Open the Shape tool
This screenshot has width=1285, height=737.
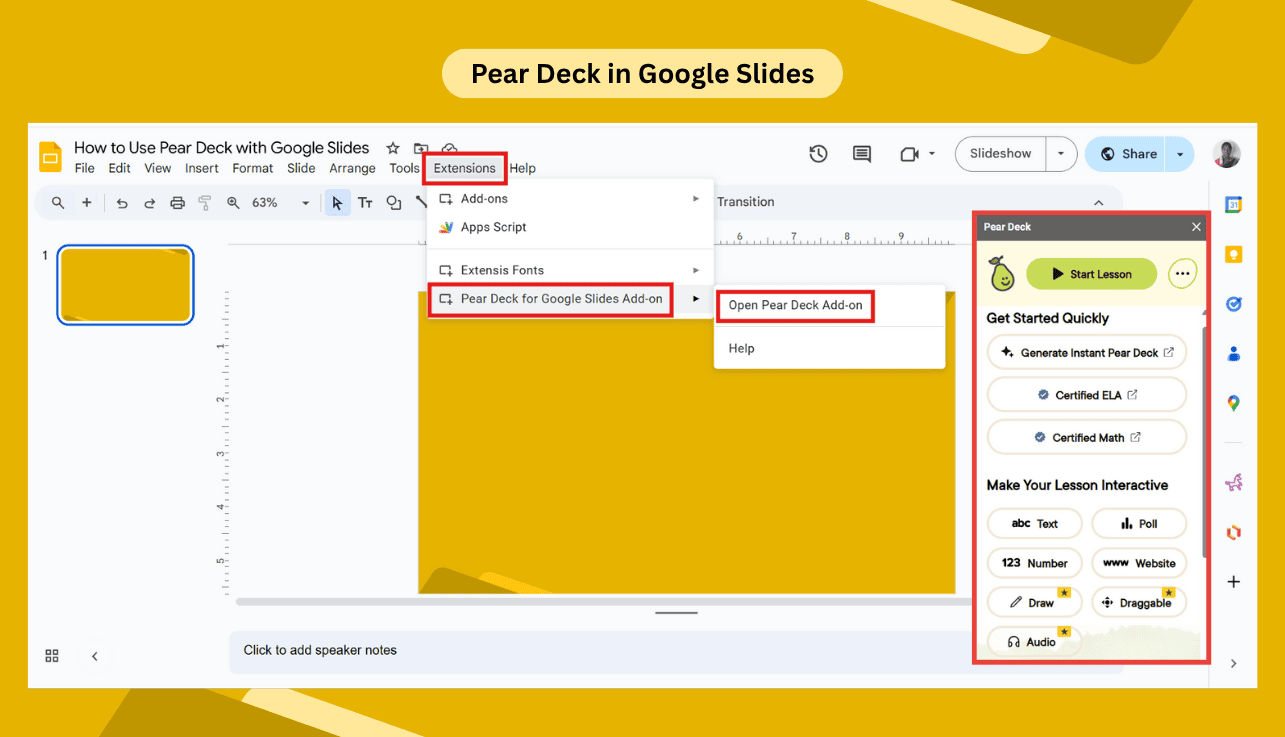click(394, 202)
